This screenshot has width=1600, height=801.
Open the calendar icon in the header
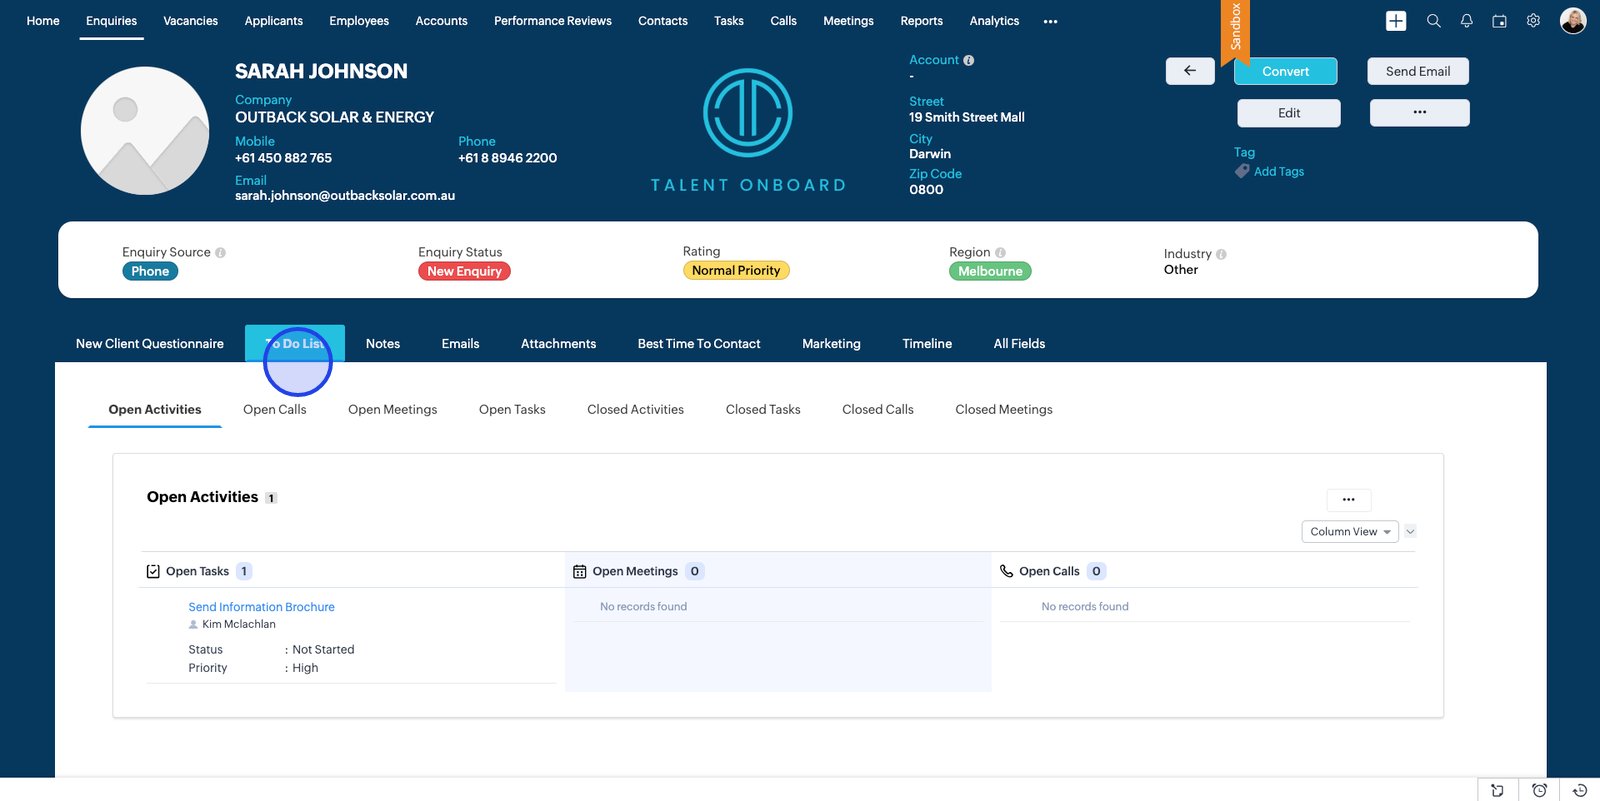click(1499, 21)
